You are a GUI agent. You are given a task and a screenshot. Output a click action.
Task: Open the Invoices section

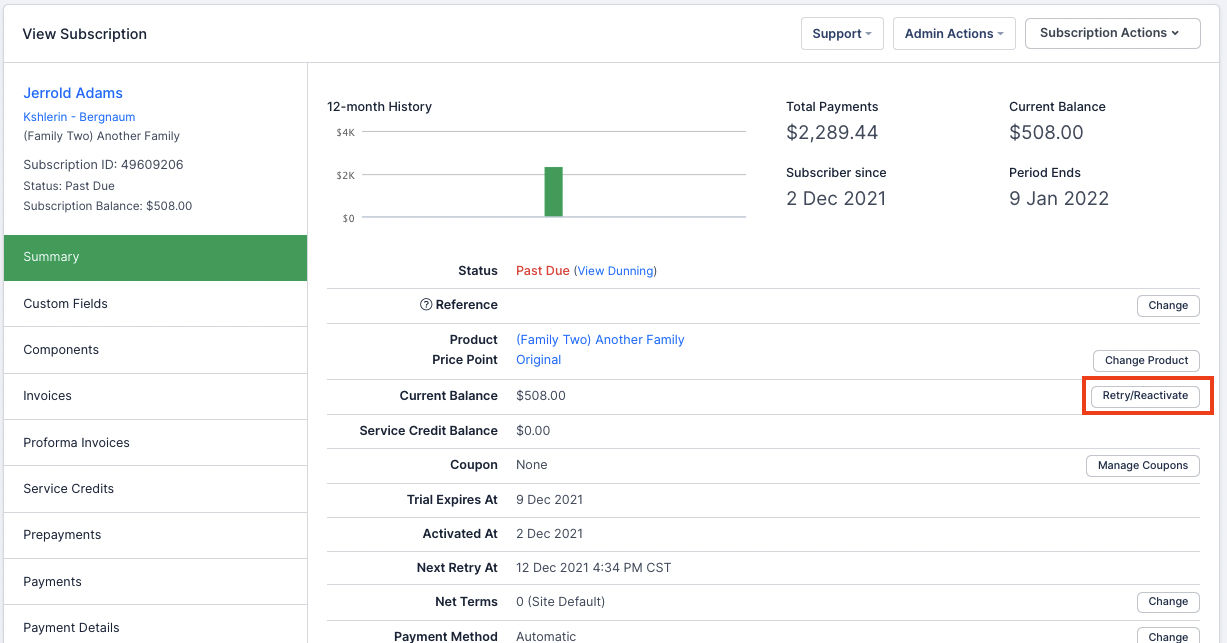click(x=155, y=396)
